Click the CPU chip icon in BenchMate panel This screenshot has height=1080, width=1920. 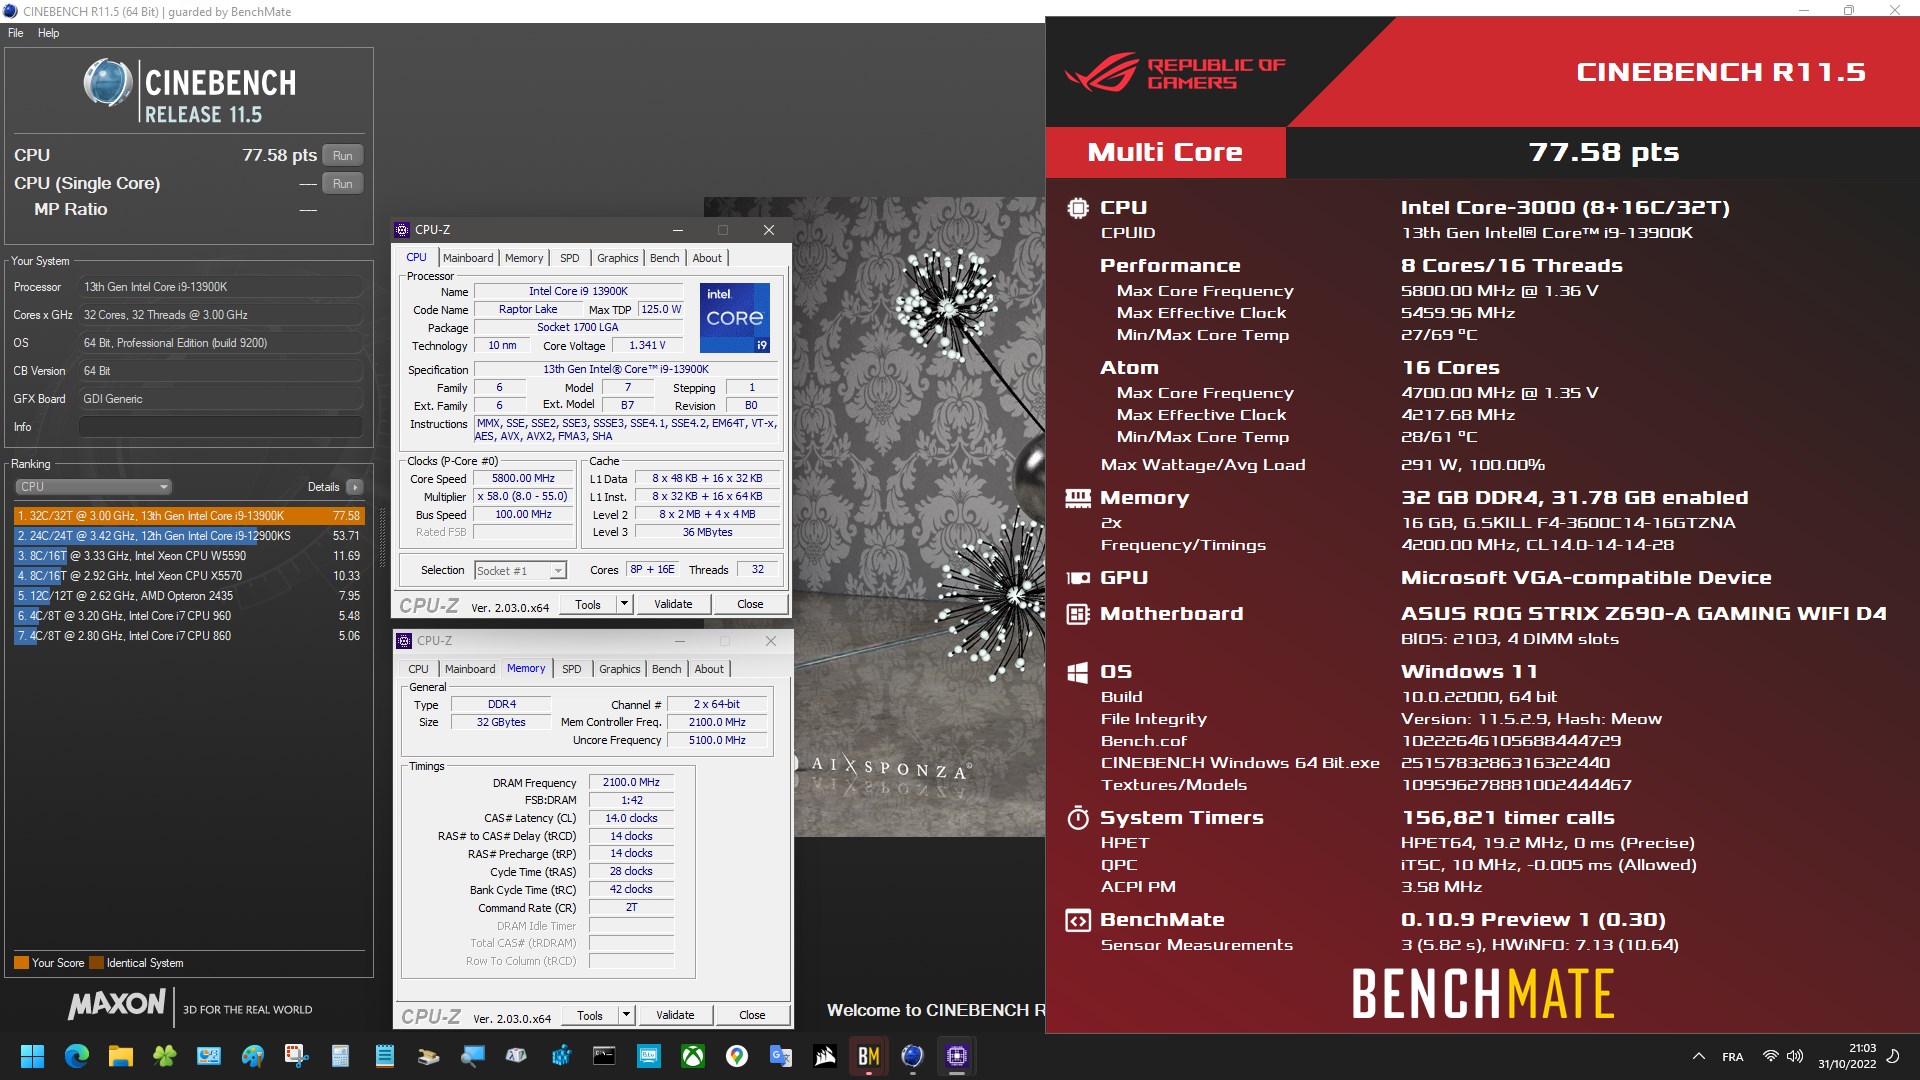pos(1078,208)
